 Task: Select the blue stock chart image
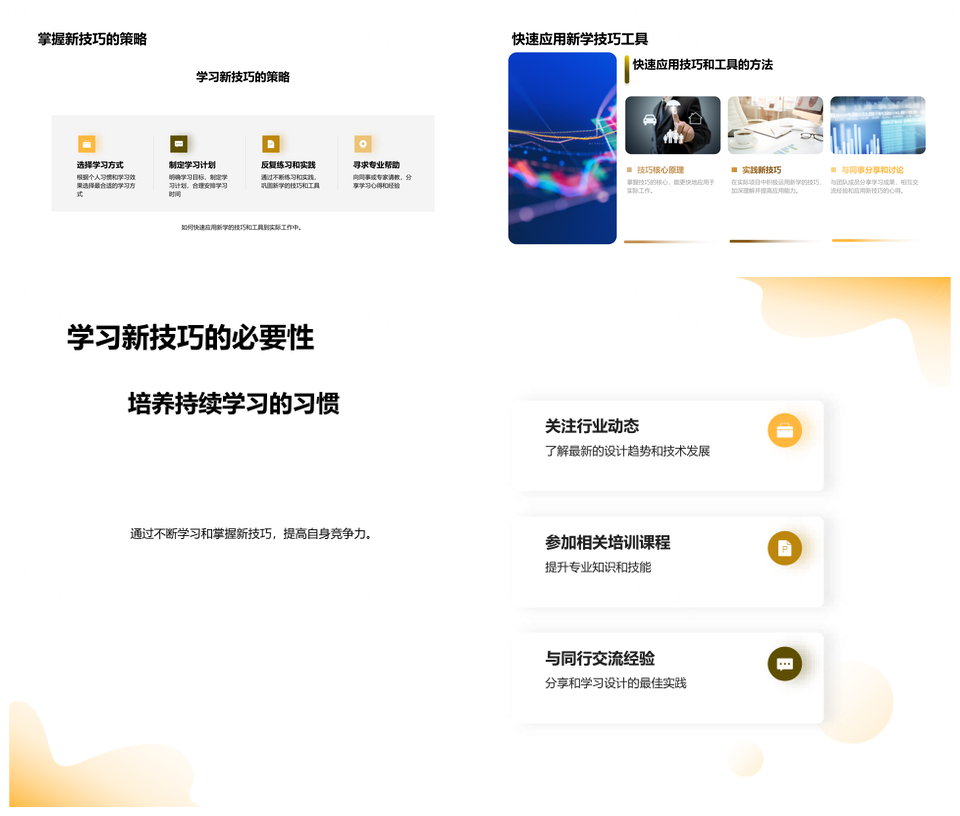[562, 148]
